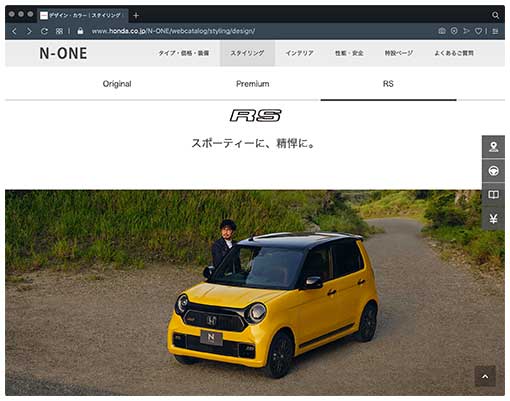
Task: Open the speed dial grid icon
Action: 59,31
